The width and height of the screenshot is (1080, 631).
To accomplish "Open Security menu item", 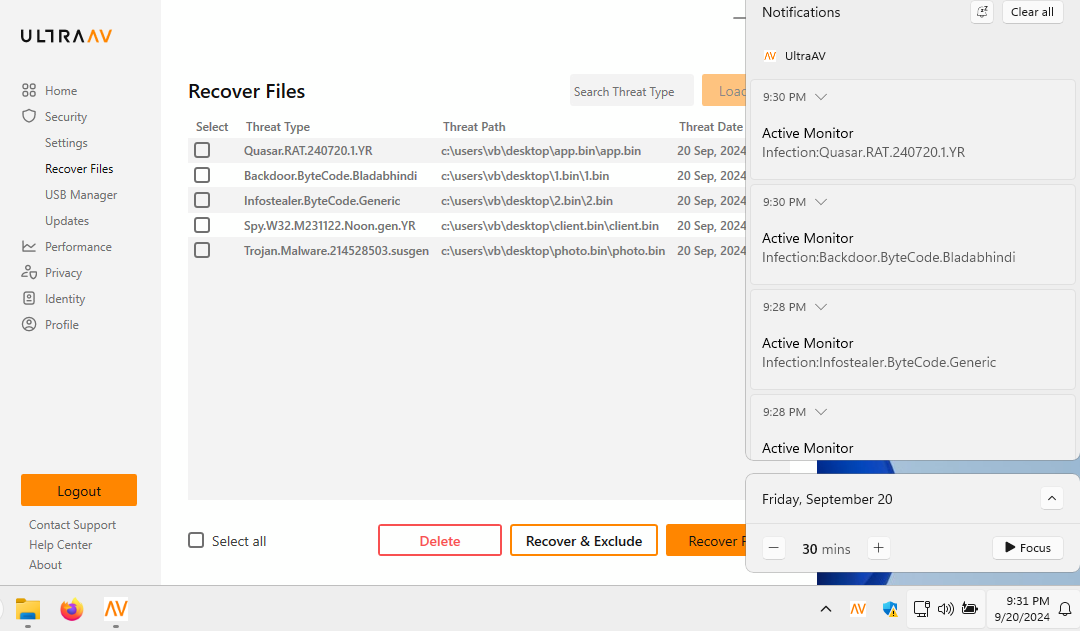I will click(x=66, y=117).
